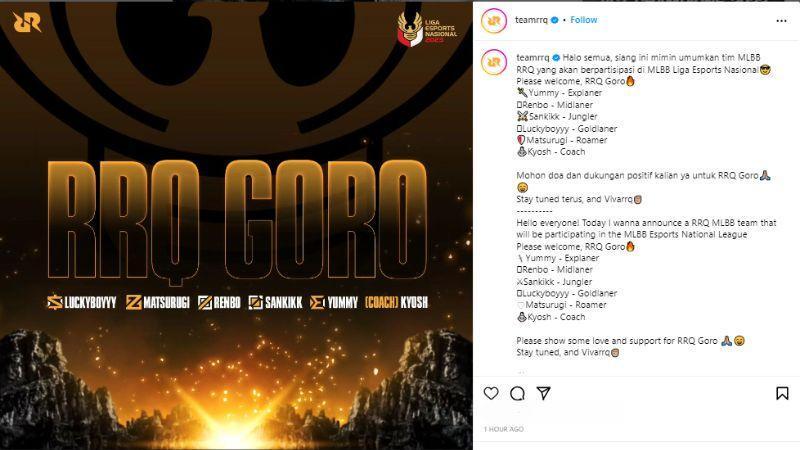This screenshot has height=450, width=800.
Task: Click the Liga Esports Nasional logo
Action: pos(427,29)
